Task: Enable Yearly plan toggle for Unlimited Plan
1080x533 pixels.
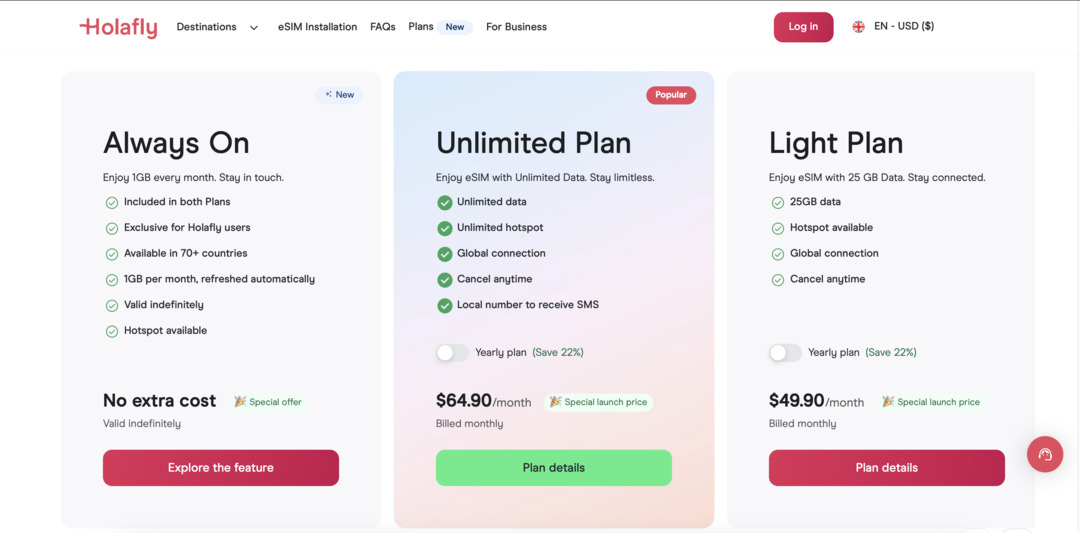Action: pos(452,352)
